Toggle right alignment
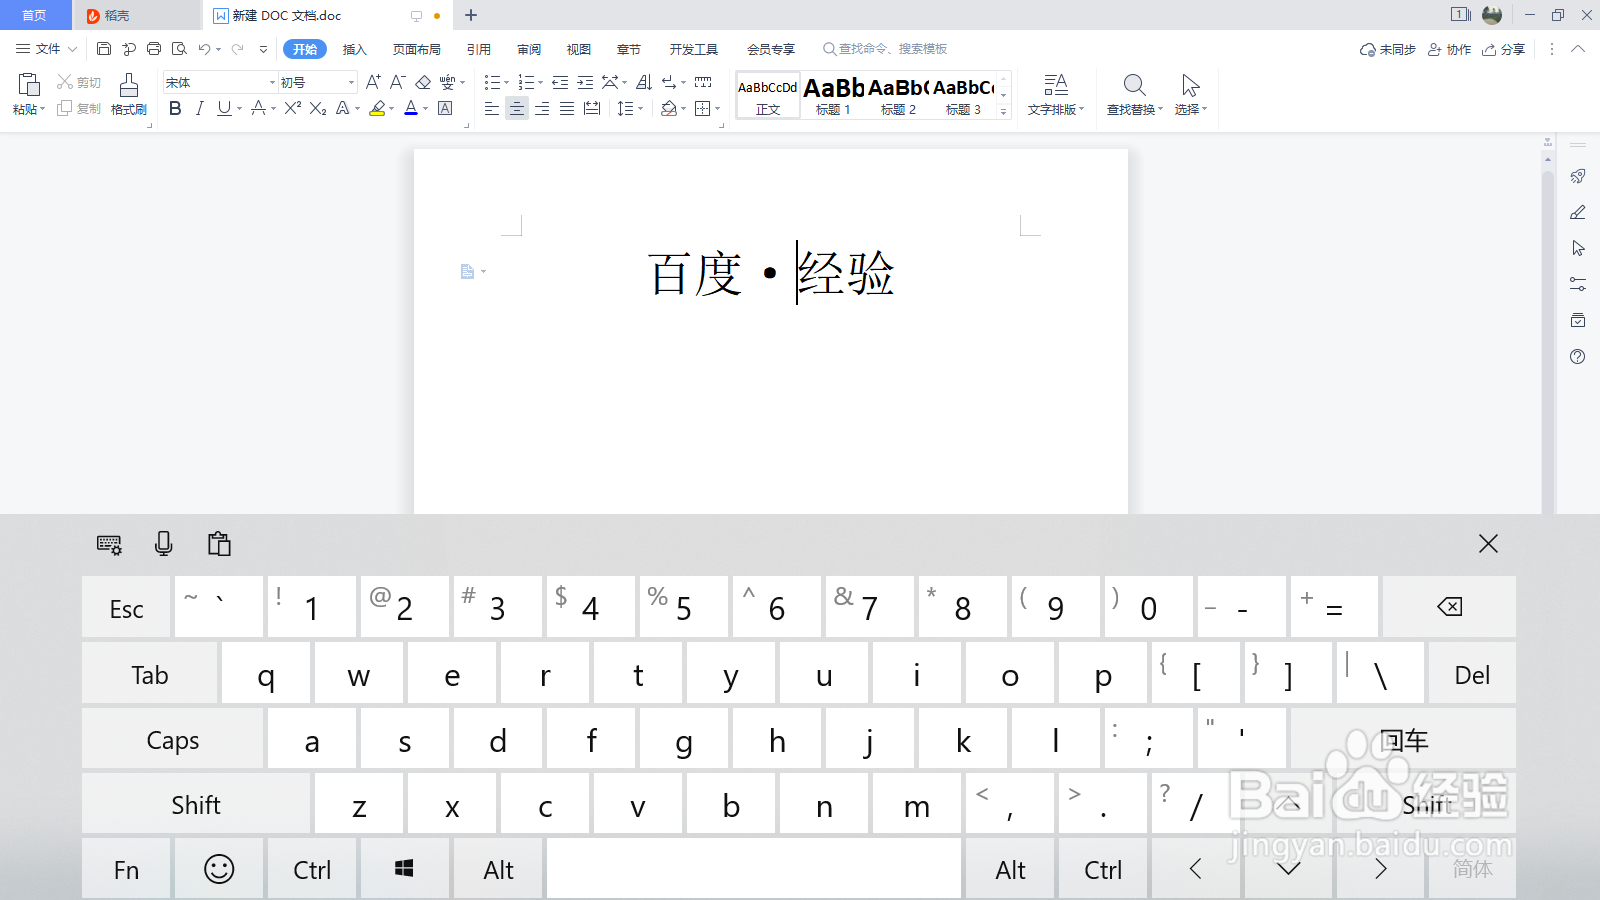The width and height of the screenshot is (1600, 900). [x=542, y=108]
